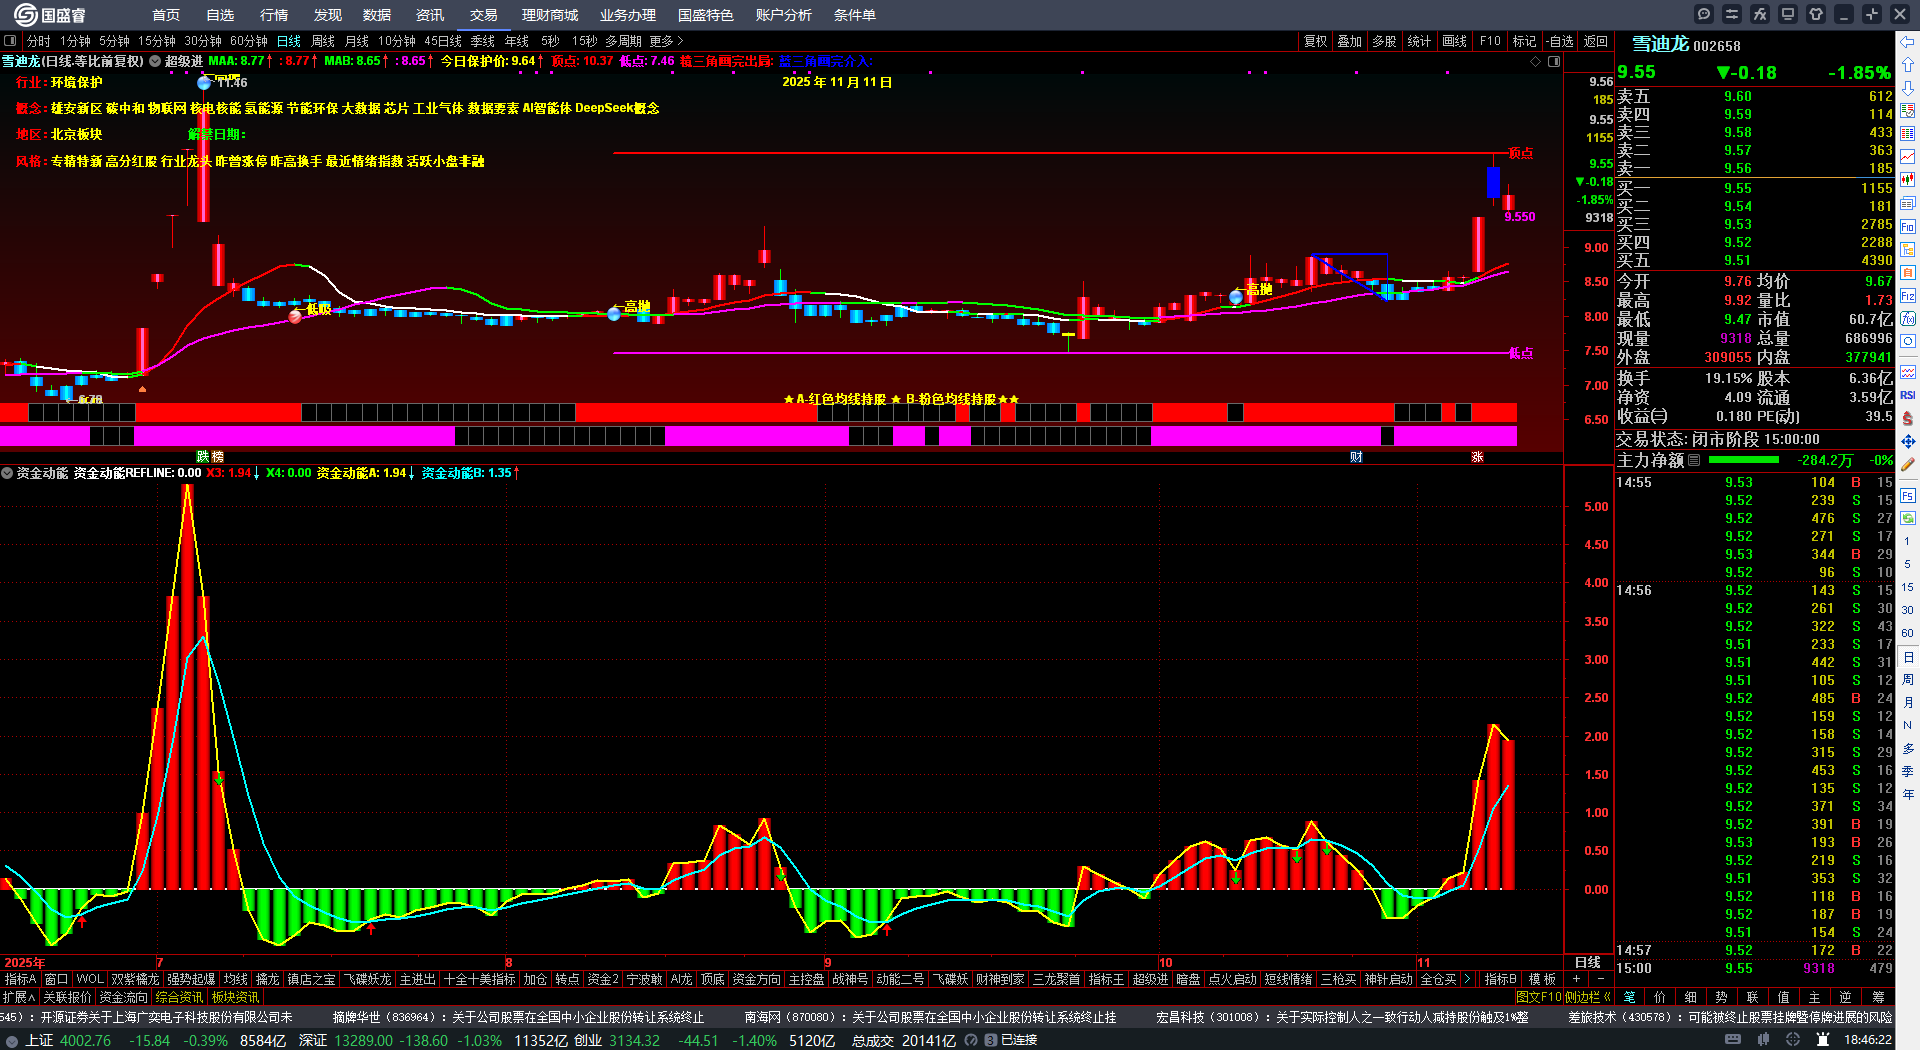Click the up arrow for previous stock
This screenshot has width=1920, height=1050.
tap(1908, 64)
